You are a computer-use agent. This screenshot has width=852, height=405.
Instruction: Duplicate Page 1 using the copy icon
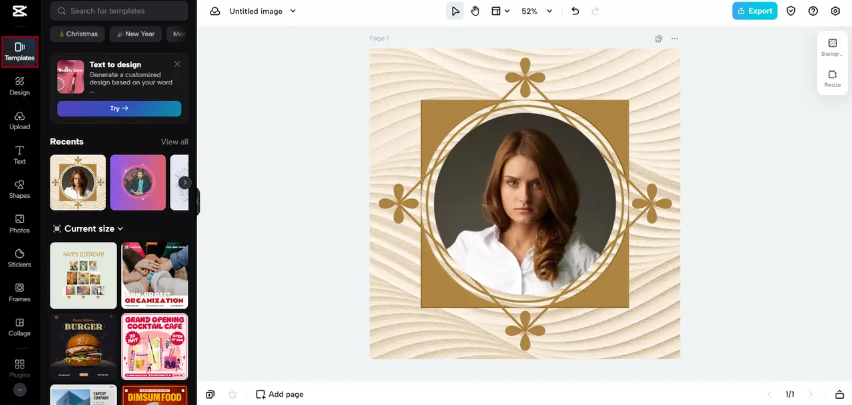[x=659, y=39]
